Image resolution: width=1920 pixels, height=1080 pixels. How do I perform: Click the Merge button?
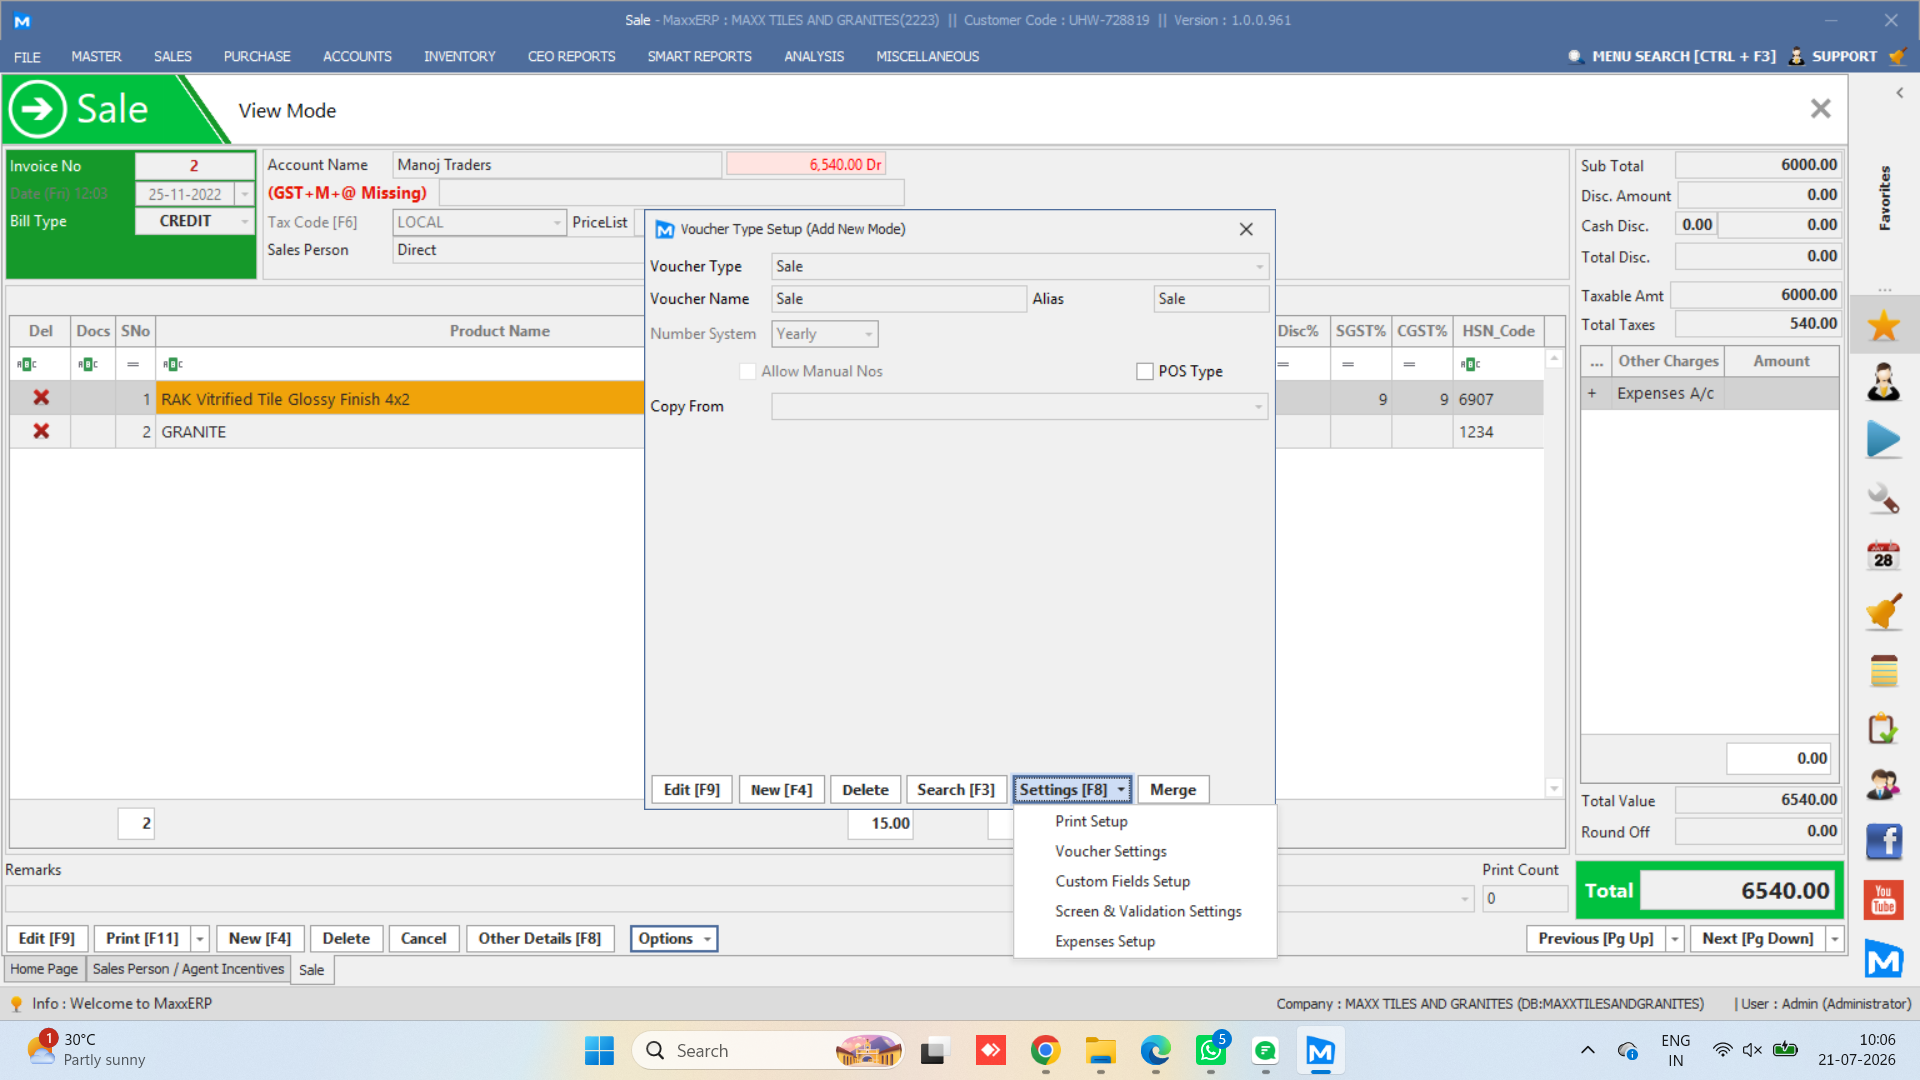pos(1173,789)
